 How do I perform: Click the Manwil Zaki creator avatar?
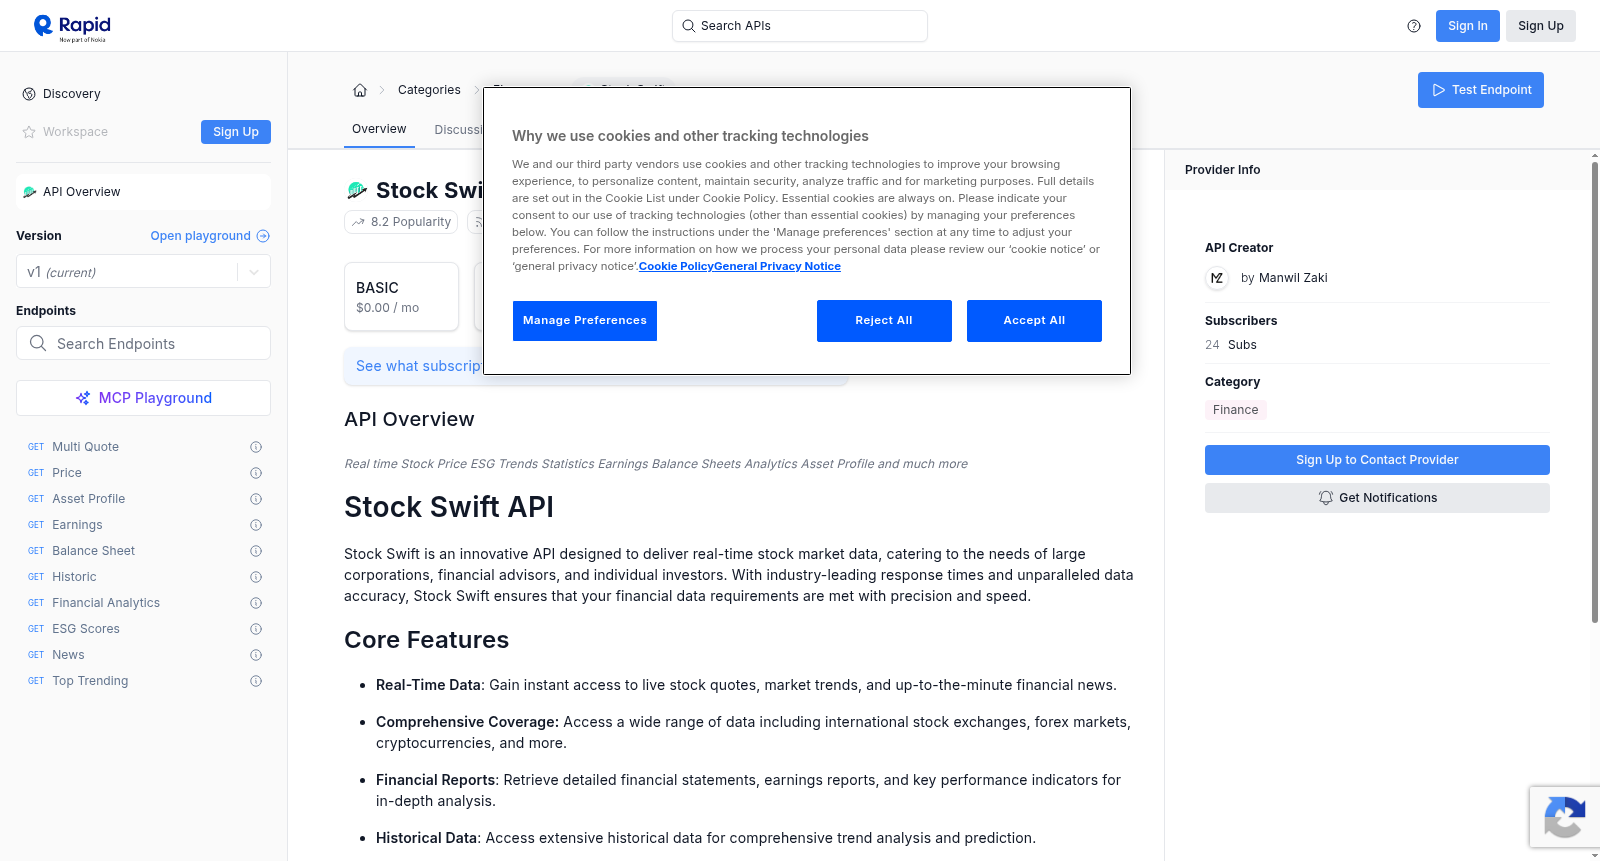click(x=1217, y=278)
